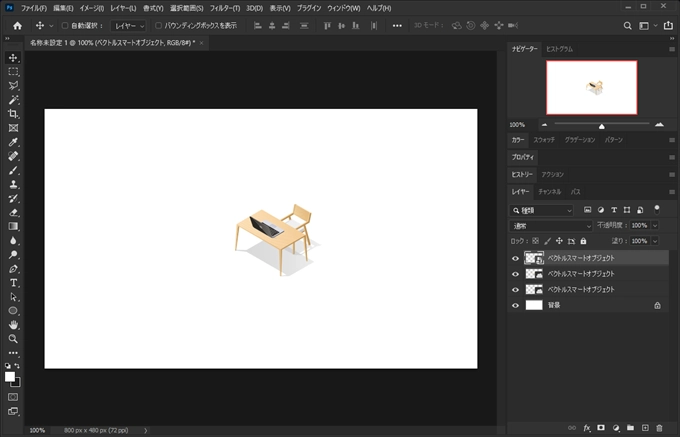Open the レイヤー dropdown in options bar
Viewport: 680px width, 437px height.
coord(127,26)
